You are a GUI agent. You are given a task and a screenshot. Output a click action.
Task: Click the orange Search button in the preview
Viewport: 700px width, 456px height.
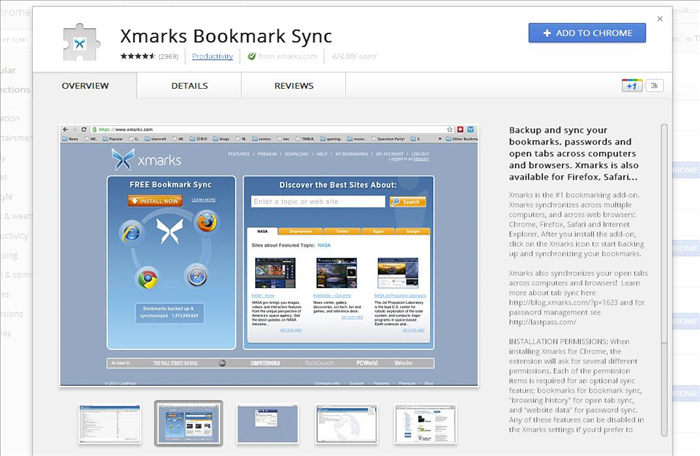pos(408,202)
